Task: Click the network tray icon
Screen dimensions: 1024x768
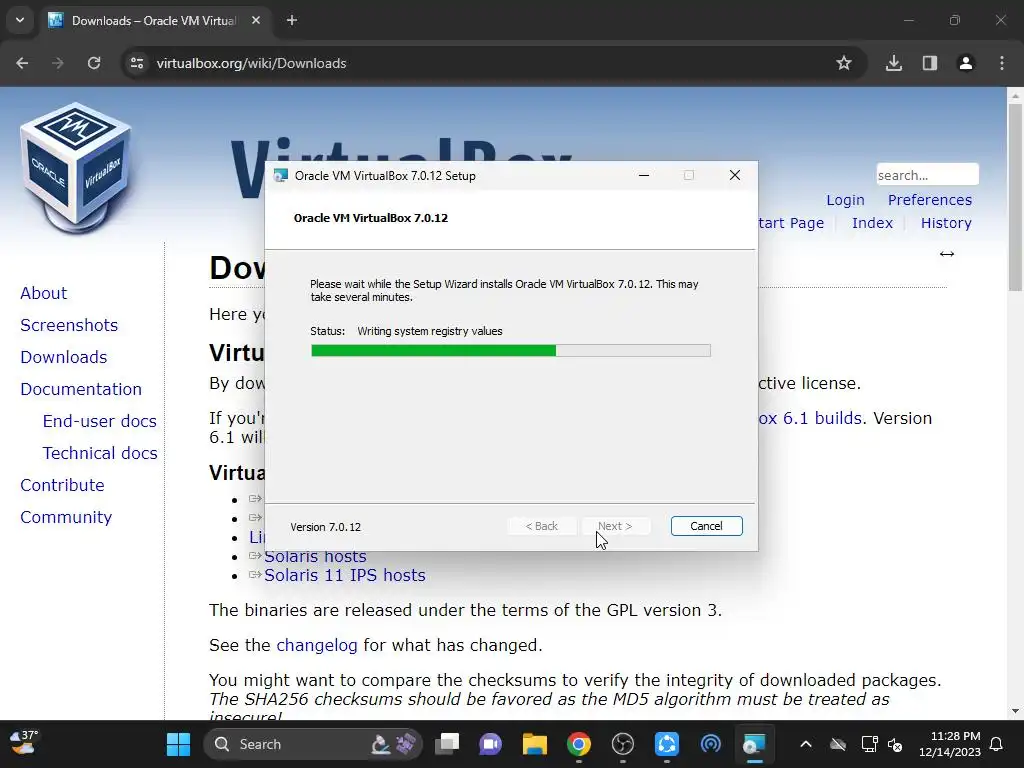Action: coord(869,744)
